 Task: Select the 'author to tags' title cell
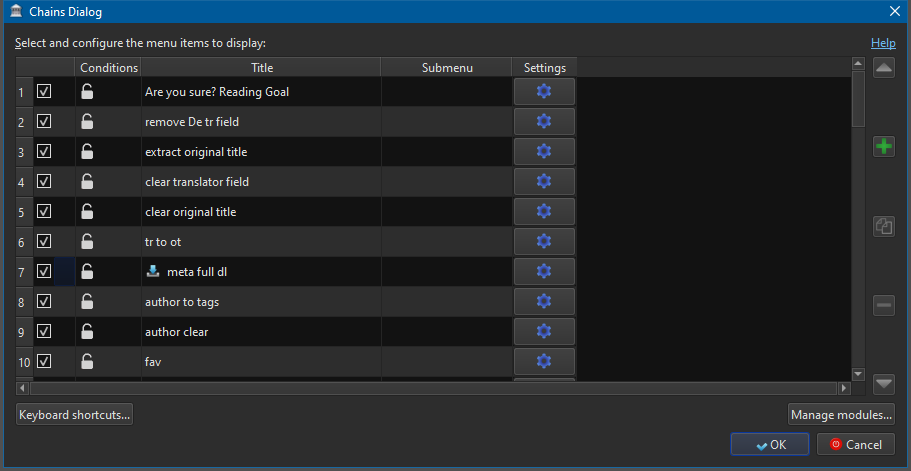(x=261, y=301)
